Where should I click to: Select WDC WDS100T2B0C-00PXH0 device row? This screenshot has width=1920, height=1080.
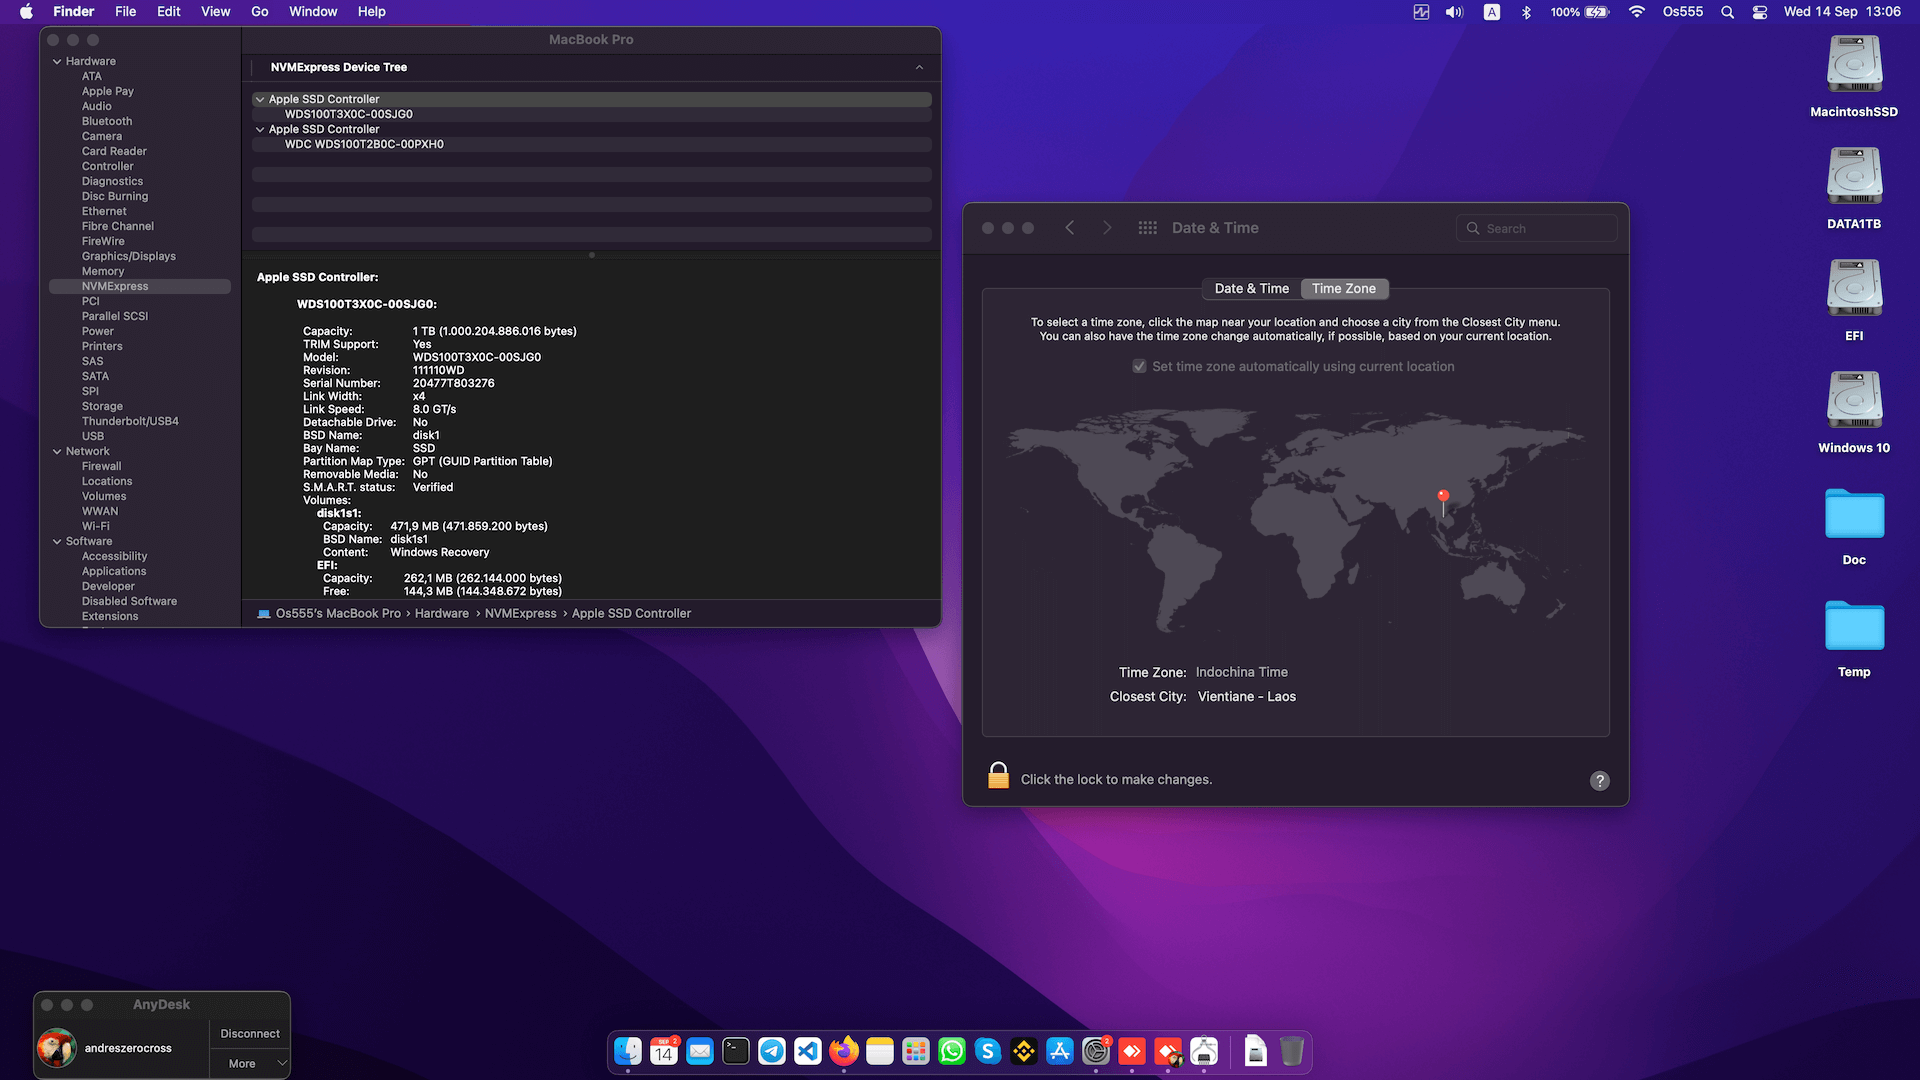pyautogui.click(x=592, y=144)
